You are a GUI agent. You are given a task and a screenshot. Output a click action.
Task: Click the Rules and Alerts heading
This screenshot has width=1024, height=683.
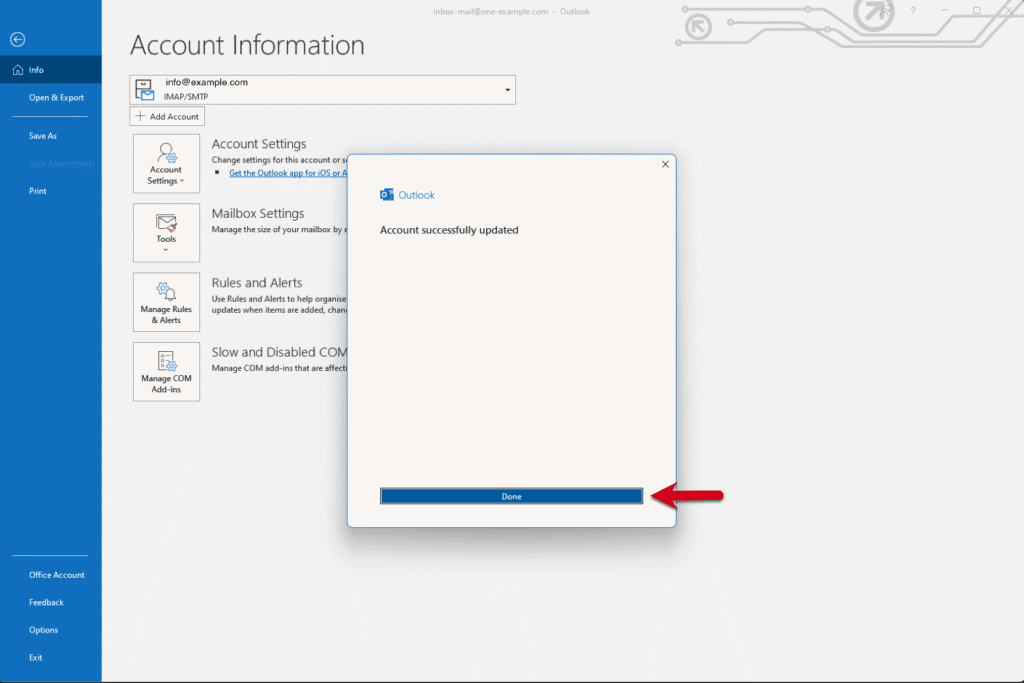coord(257,283)
